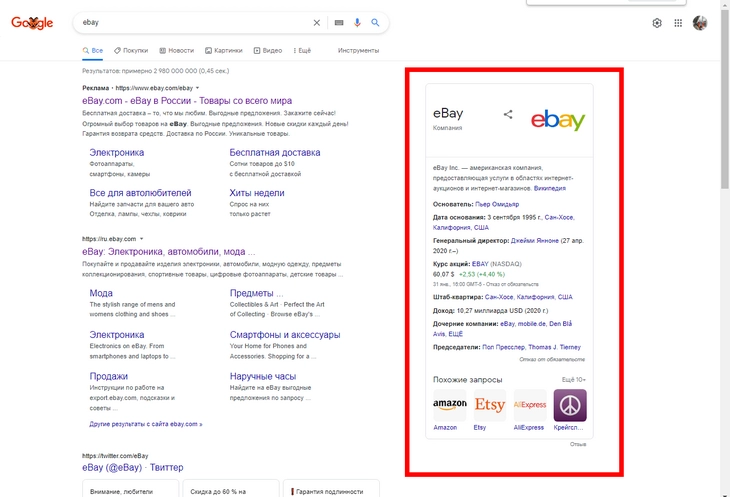The height and width of the screenshot is (497, 730).
Task: Open the Википедия link in panel
Action: [549, 188]
